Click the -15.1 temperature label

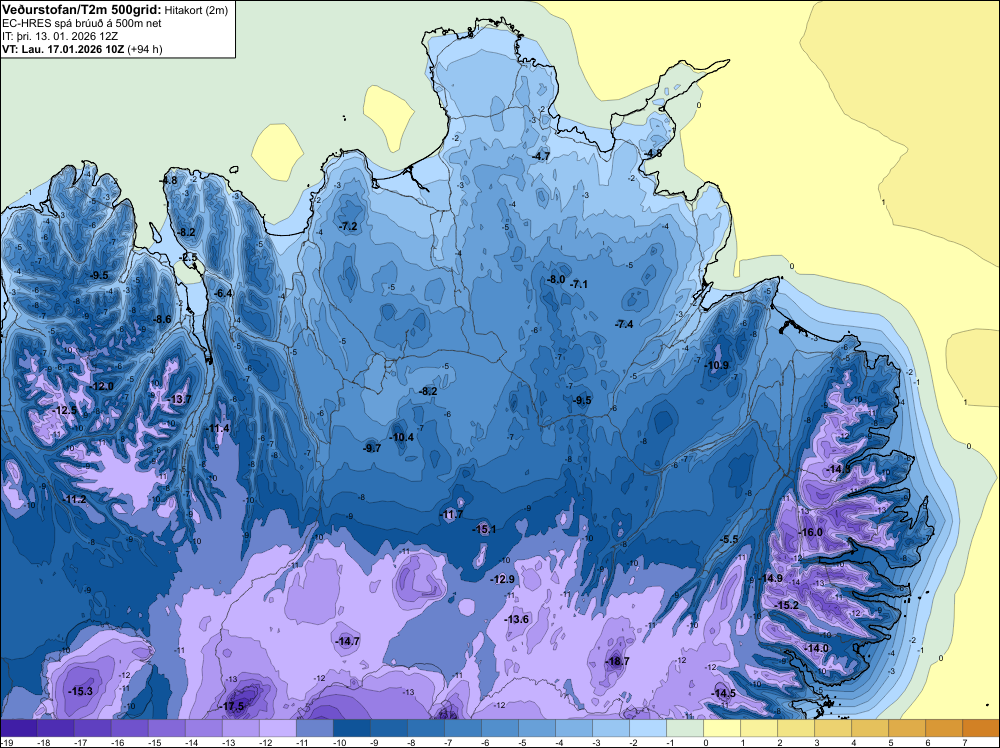click(484, 529)
